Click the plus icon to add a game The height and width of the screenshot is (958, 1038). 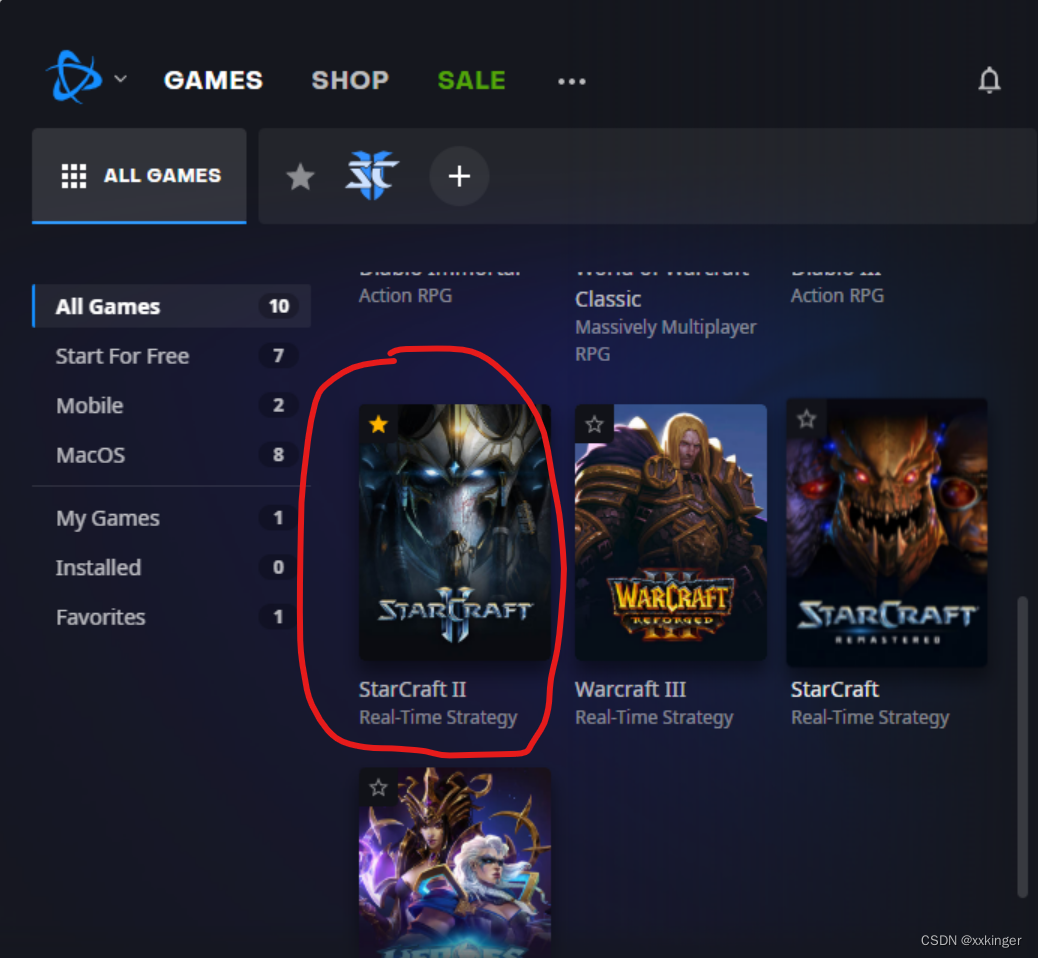pyautogui.click(x=459, y=176)
